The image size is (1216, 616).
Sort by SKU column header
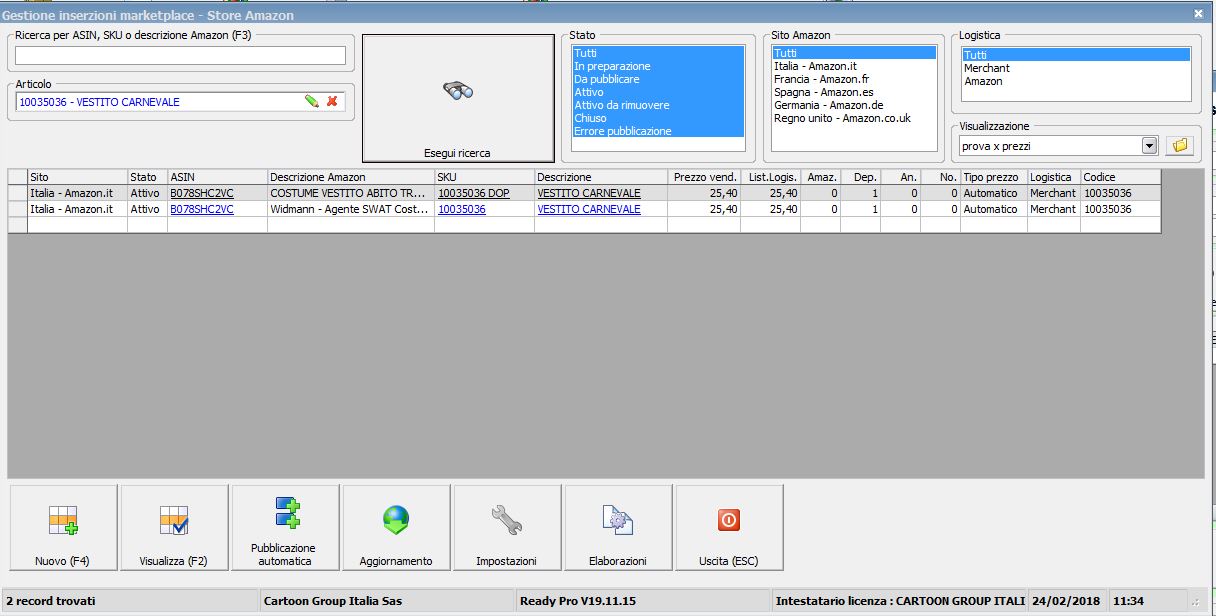[x=484, y=177]
